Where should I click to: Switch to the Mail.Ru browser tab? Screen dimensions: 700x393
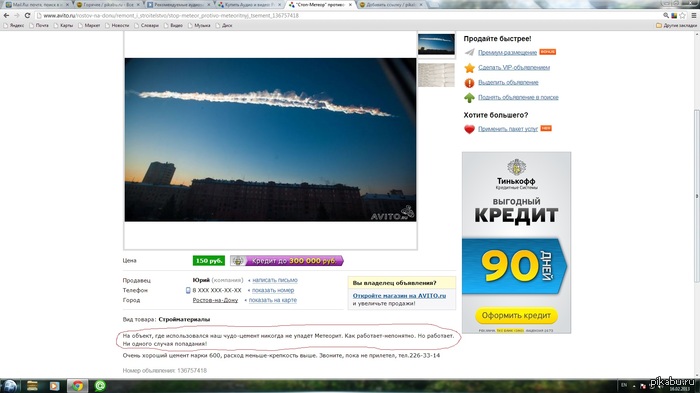[x=38, y=4]
